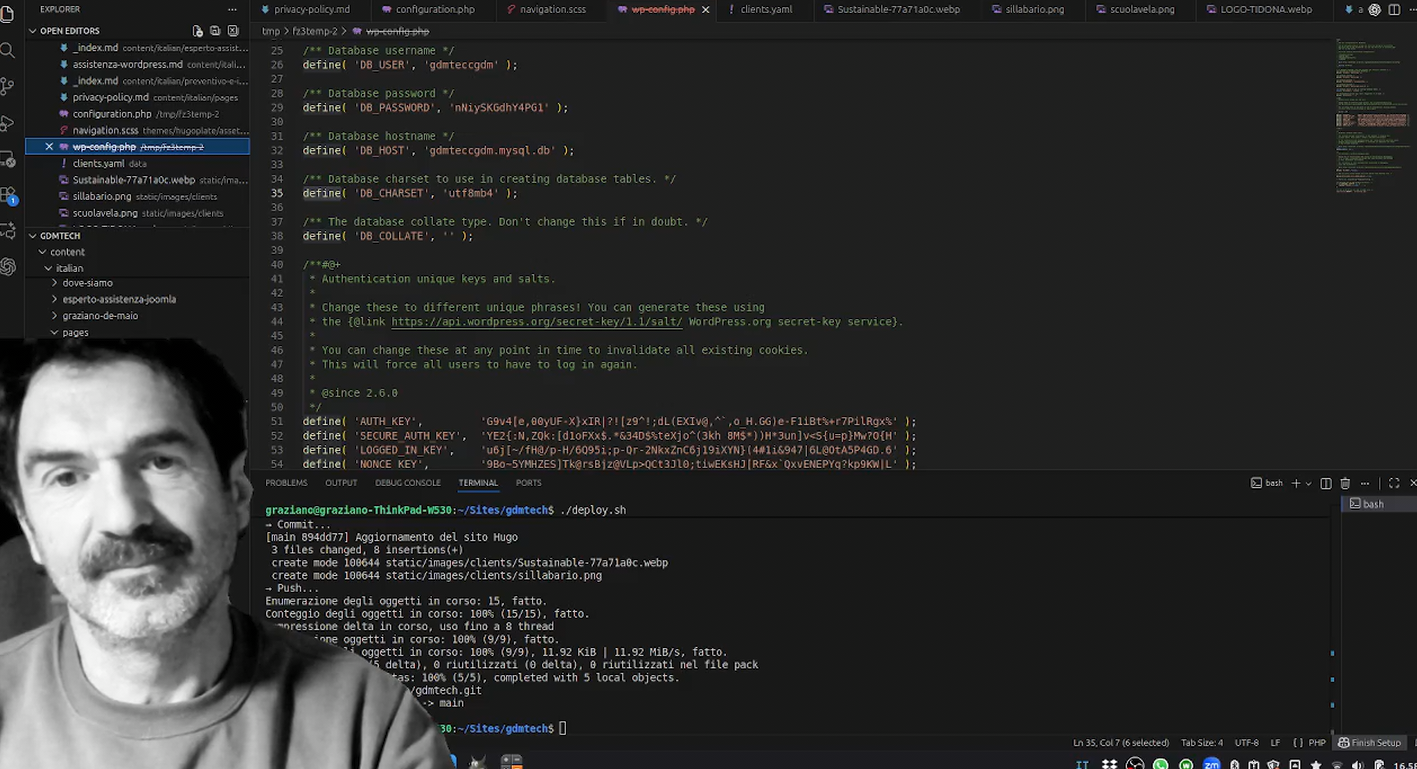Image resolution: width=1417 pixels, height=769 pixels.
Task: Close all editors via the Open Editors icon
Action: (x=232, y=31)
